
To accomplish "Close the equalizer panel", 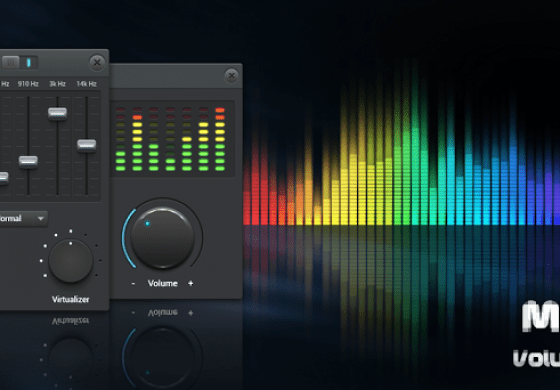I will coord(97,63).
